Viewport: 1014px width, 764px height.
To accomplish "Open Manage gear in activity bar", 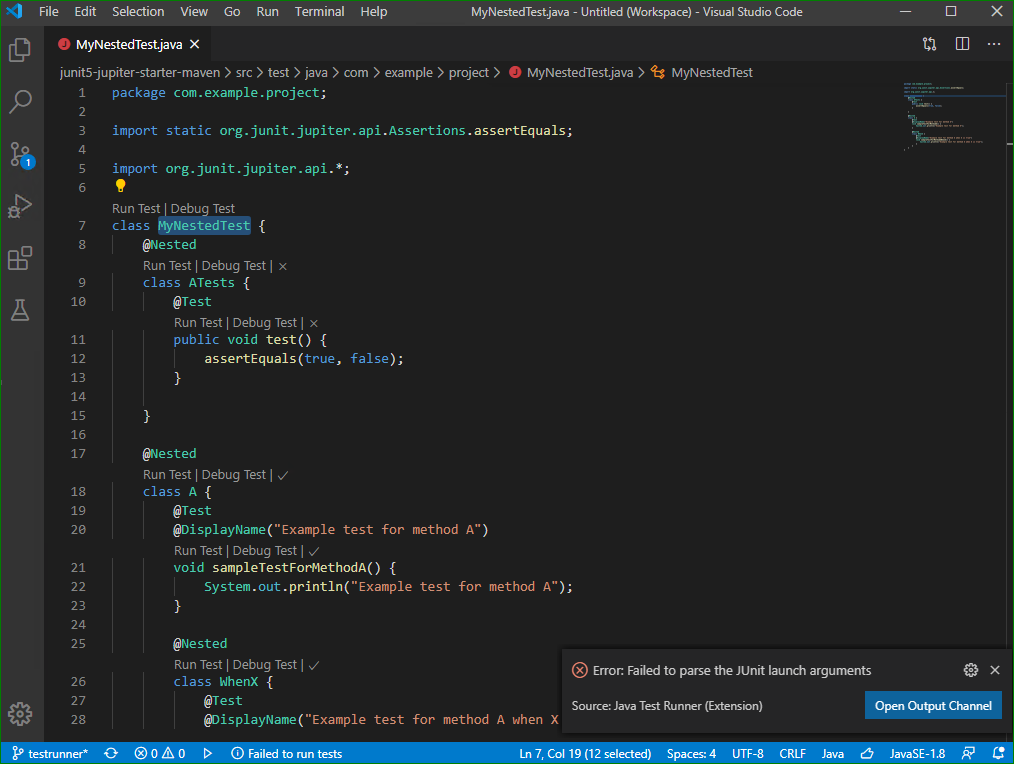I will point(20,714).
